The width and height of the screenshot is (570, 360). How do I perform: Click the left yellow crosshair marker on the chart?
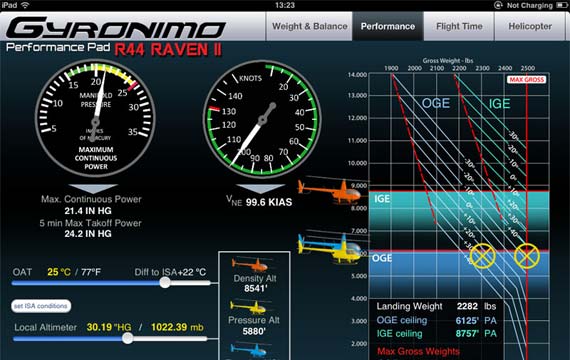tap(482, 256)
